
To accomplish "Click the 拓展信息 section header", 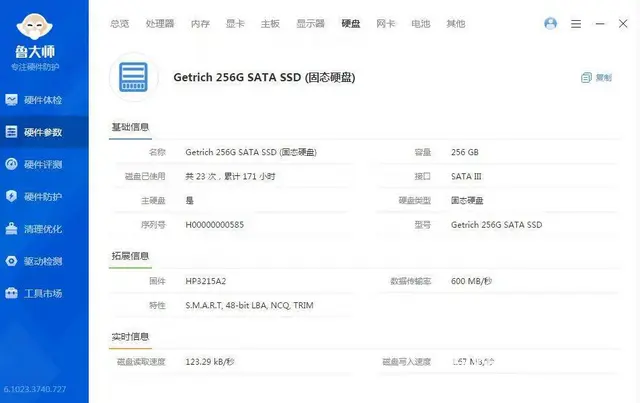I will (130, 256).
